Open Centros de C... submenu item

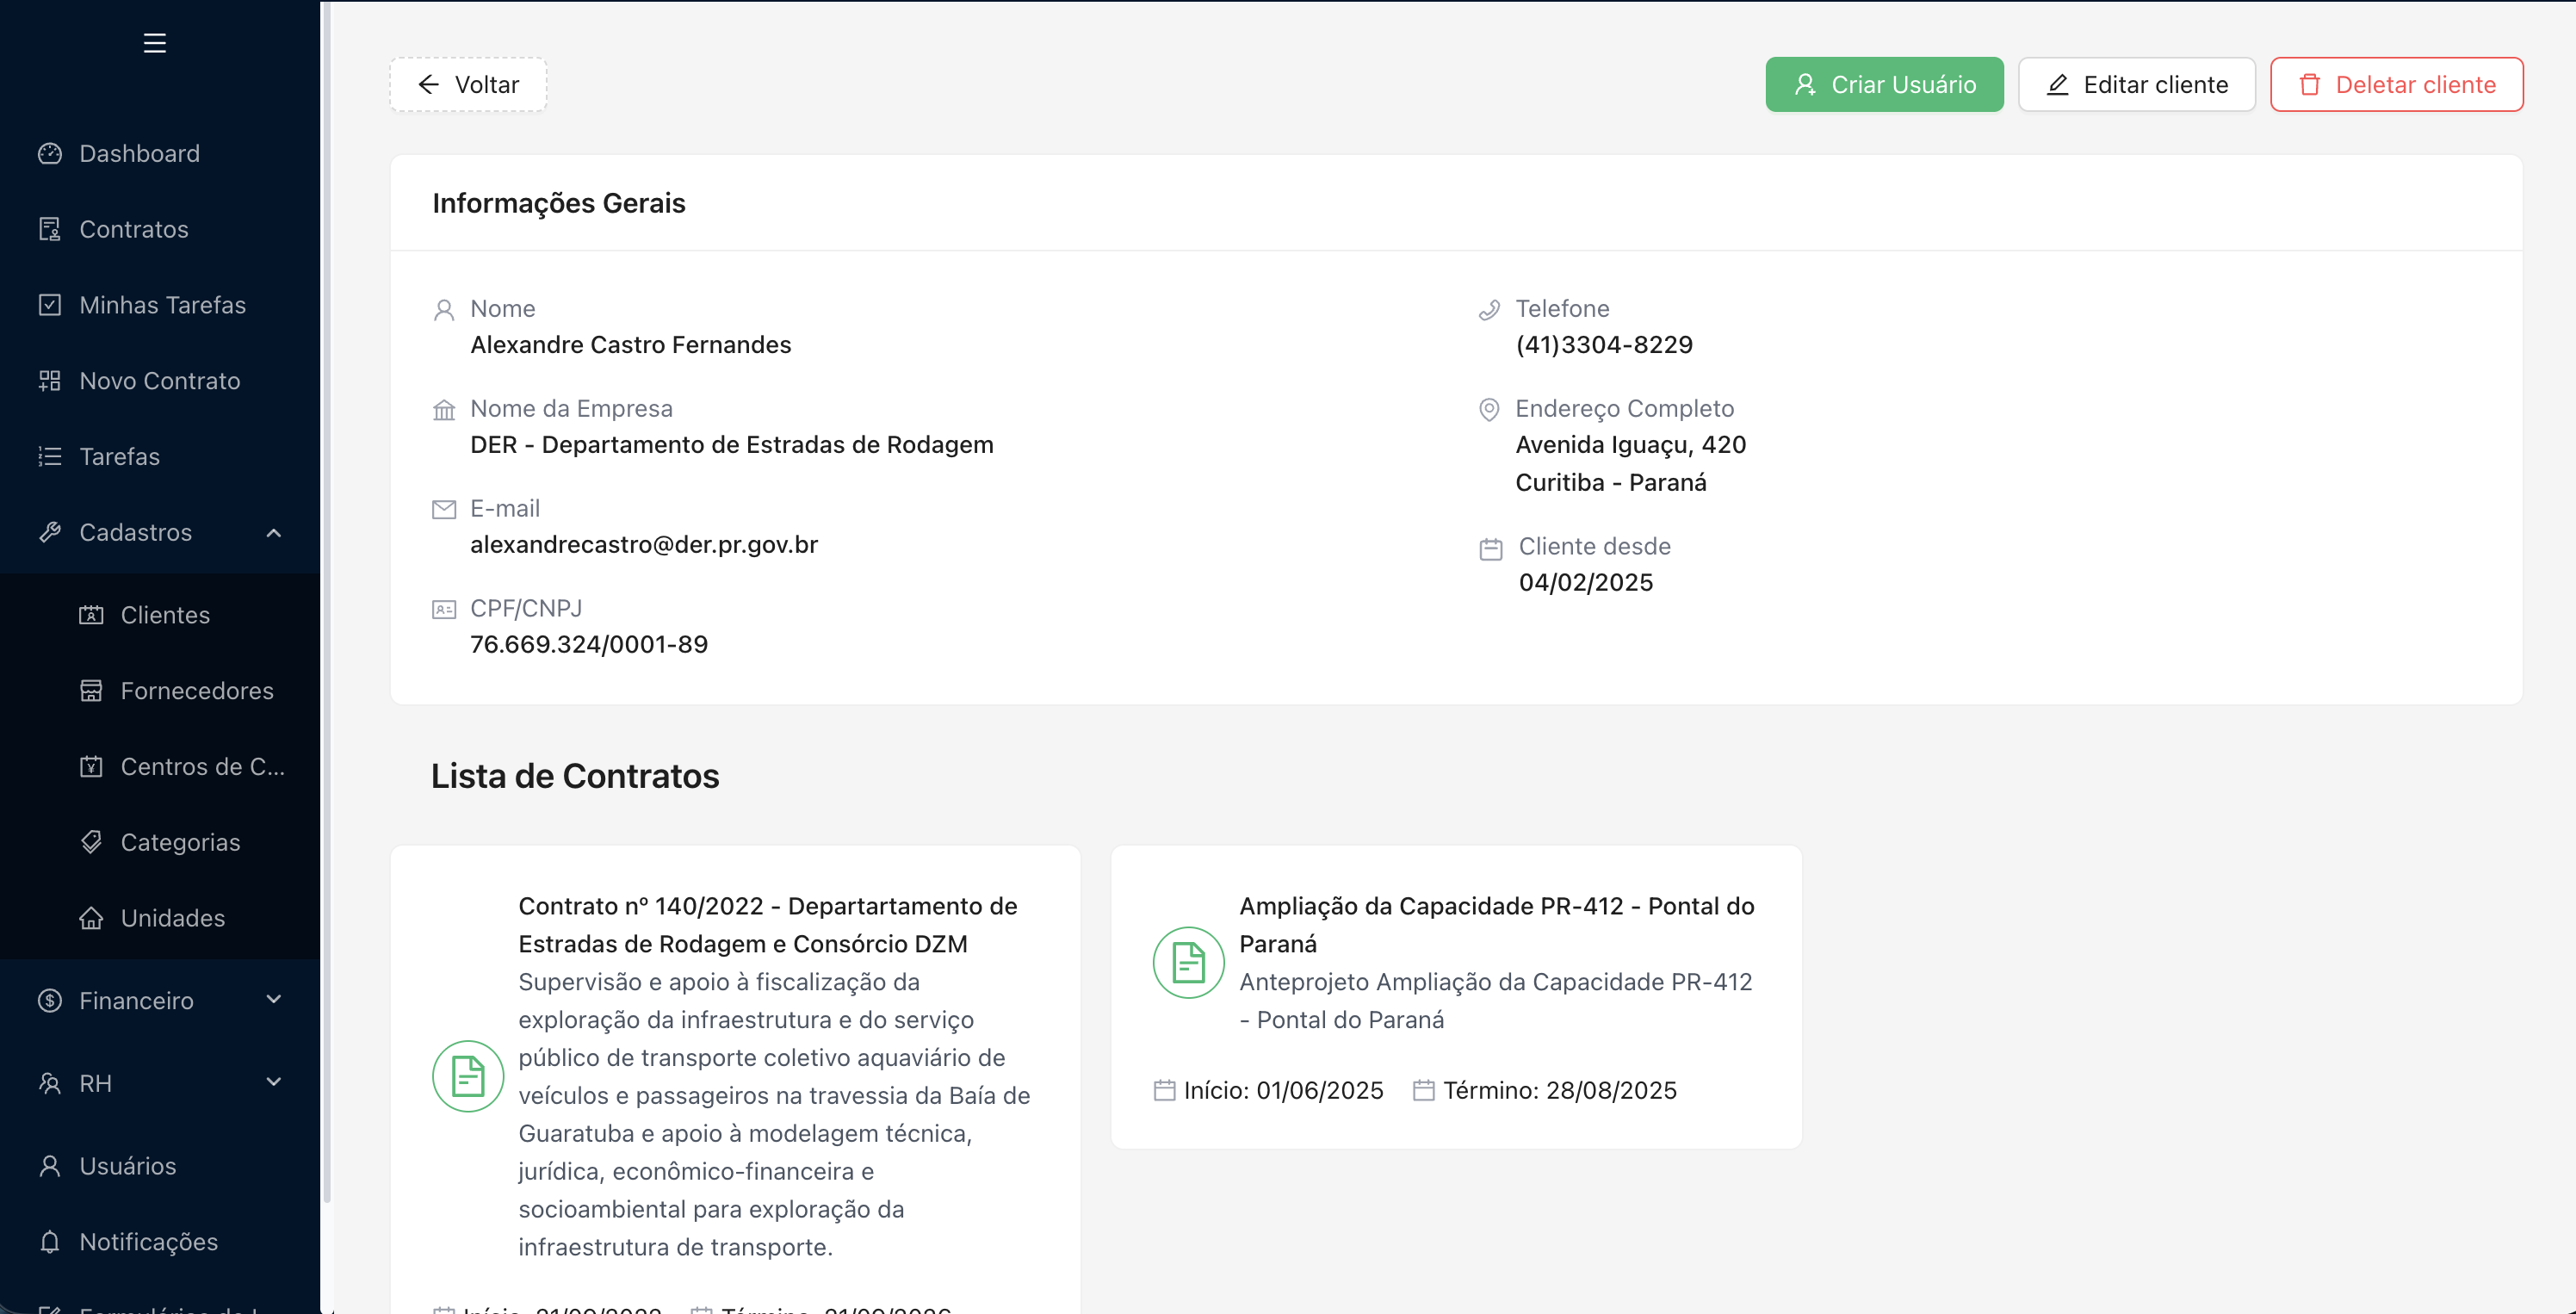[202, 766]
